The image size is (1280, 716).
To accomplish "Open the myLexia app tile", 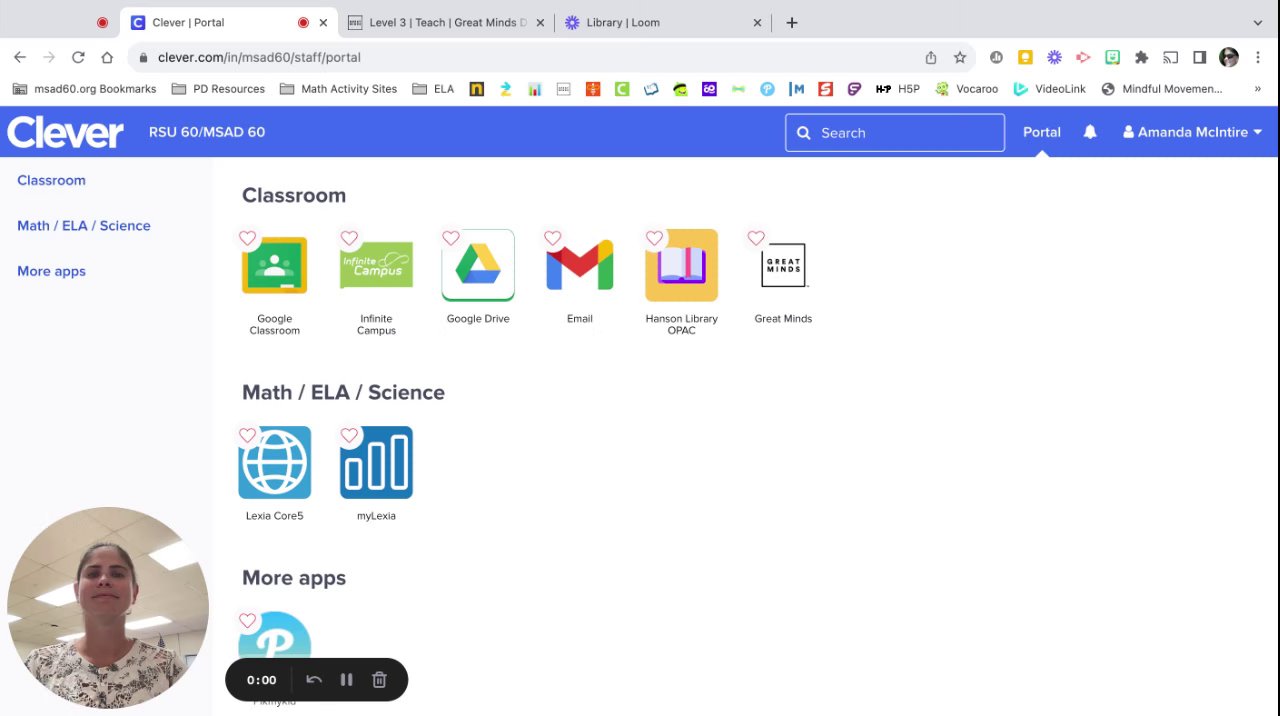I will click(x=376, y=462).
